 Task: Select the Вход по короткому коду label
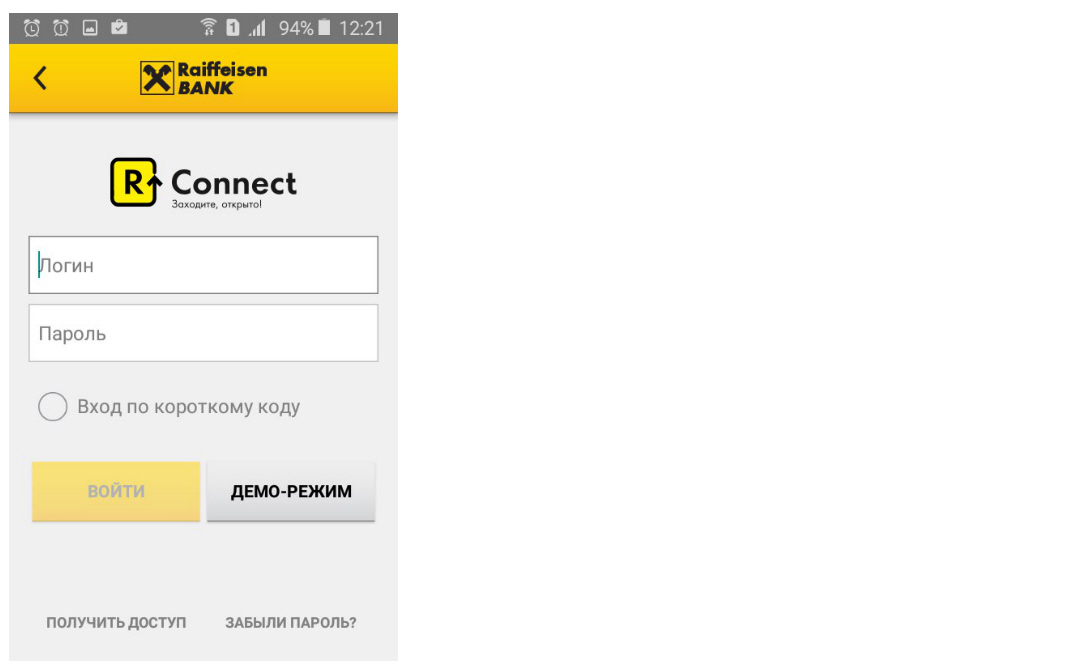188,407
